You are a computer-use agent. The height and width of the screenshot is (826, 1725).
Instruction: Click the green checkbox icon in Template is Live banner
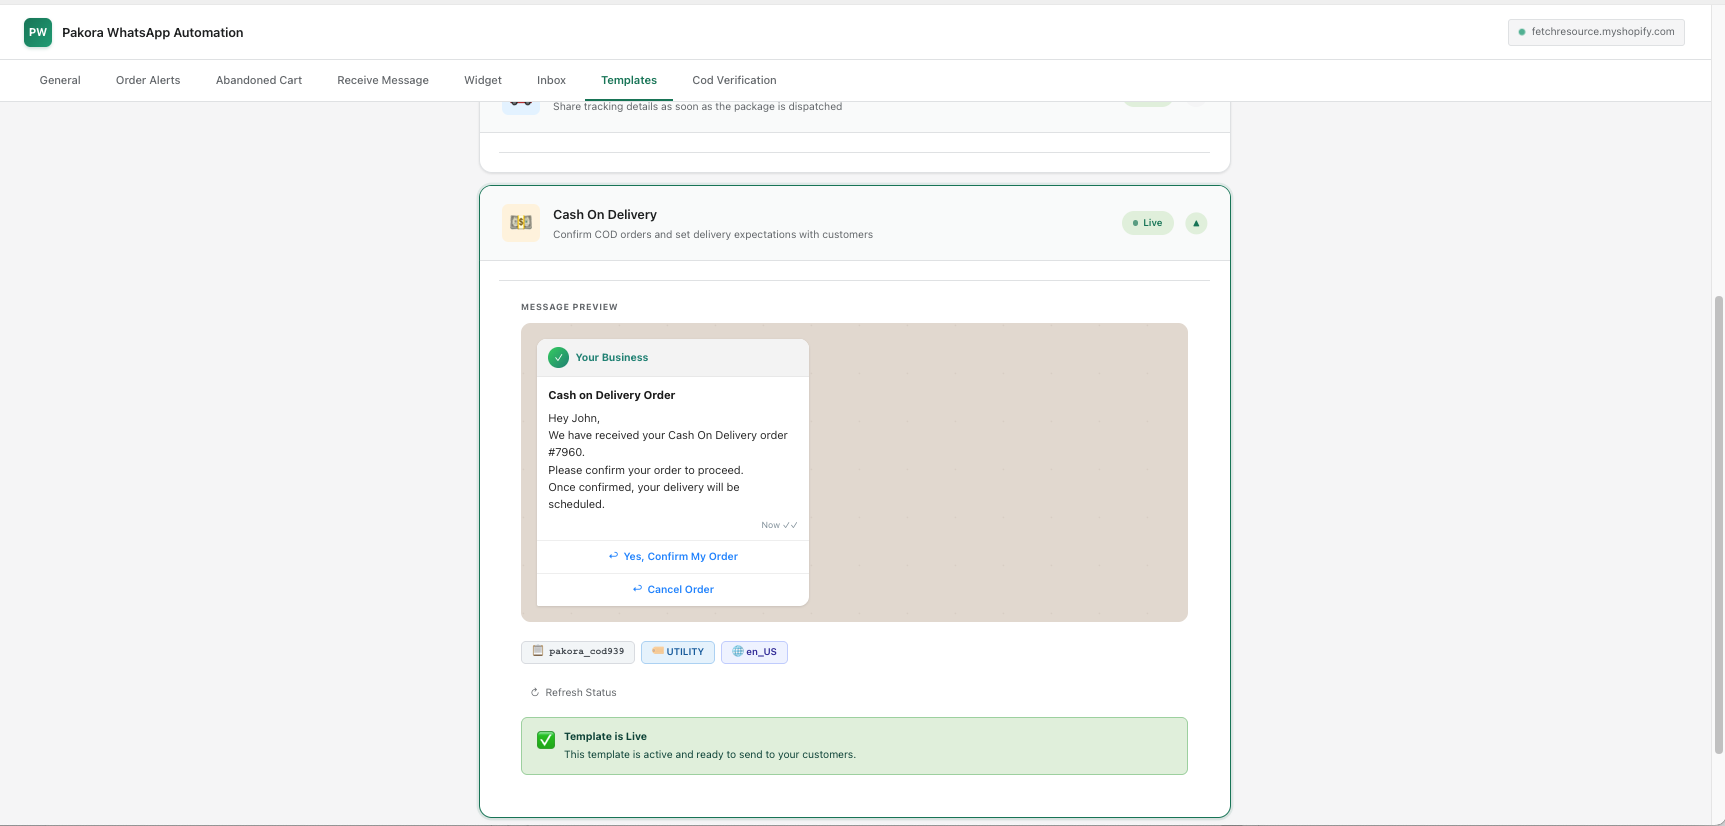546,740
